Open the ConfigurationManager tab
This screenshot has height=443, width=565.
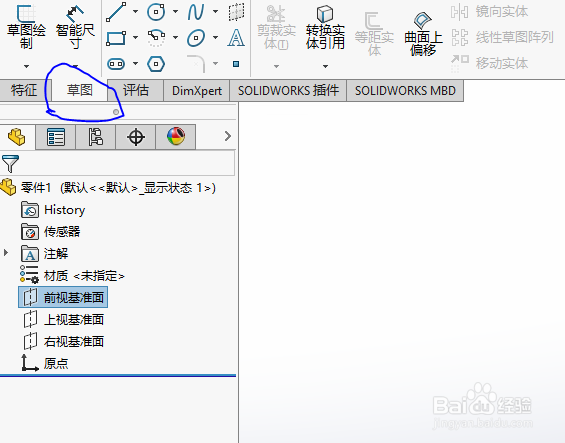coord(96,137)
